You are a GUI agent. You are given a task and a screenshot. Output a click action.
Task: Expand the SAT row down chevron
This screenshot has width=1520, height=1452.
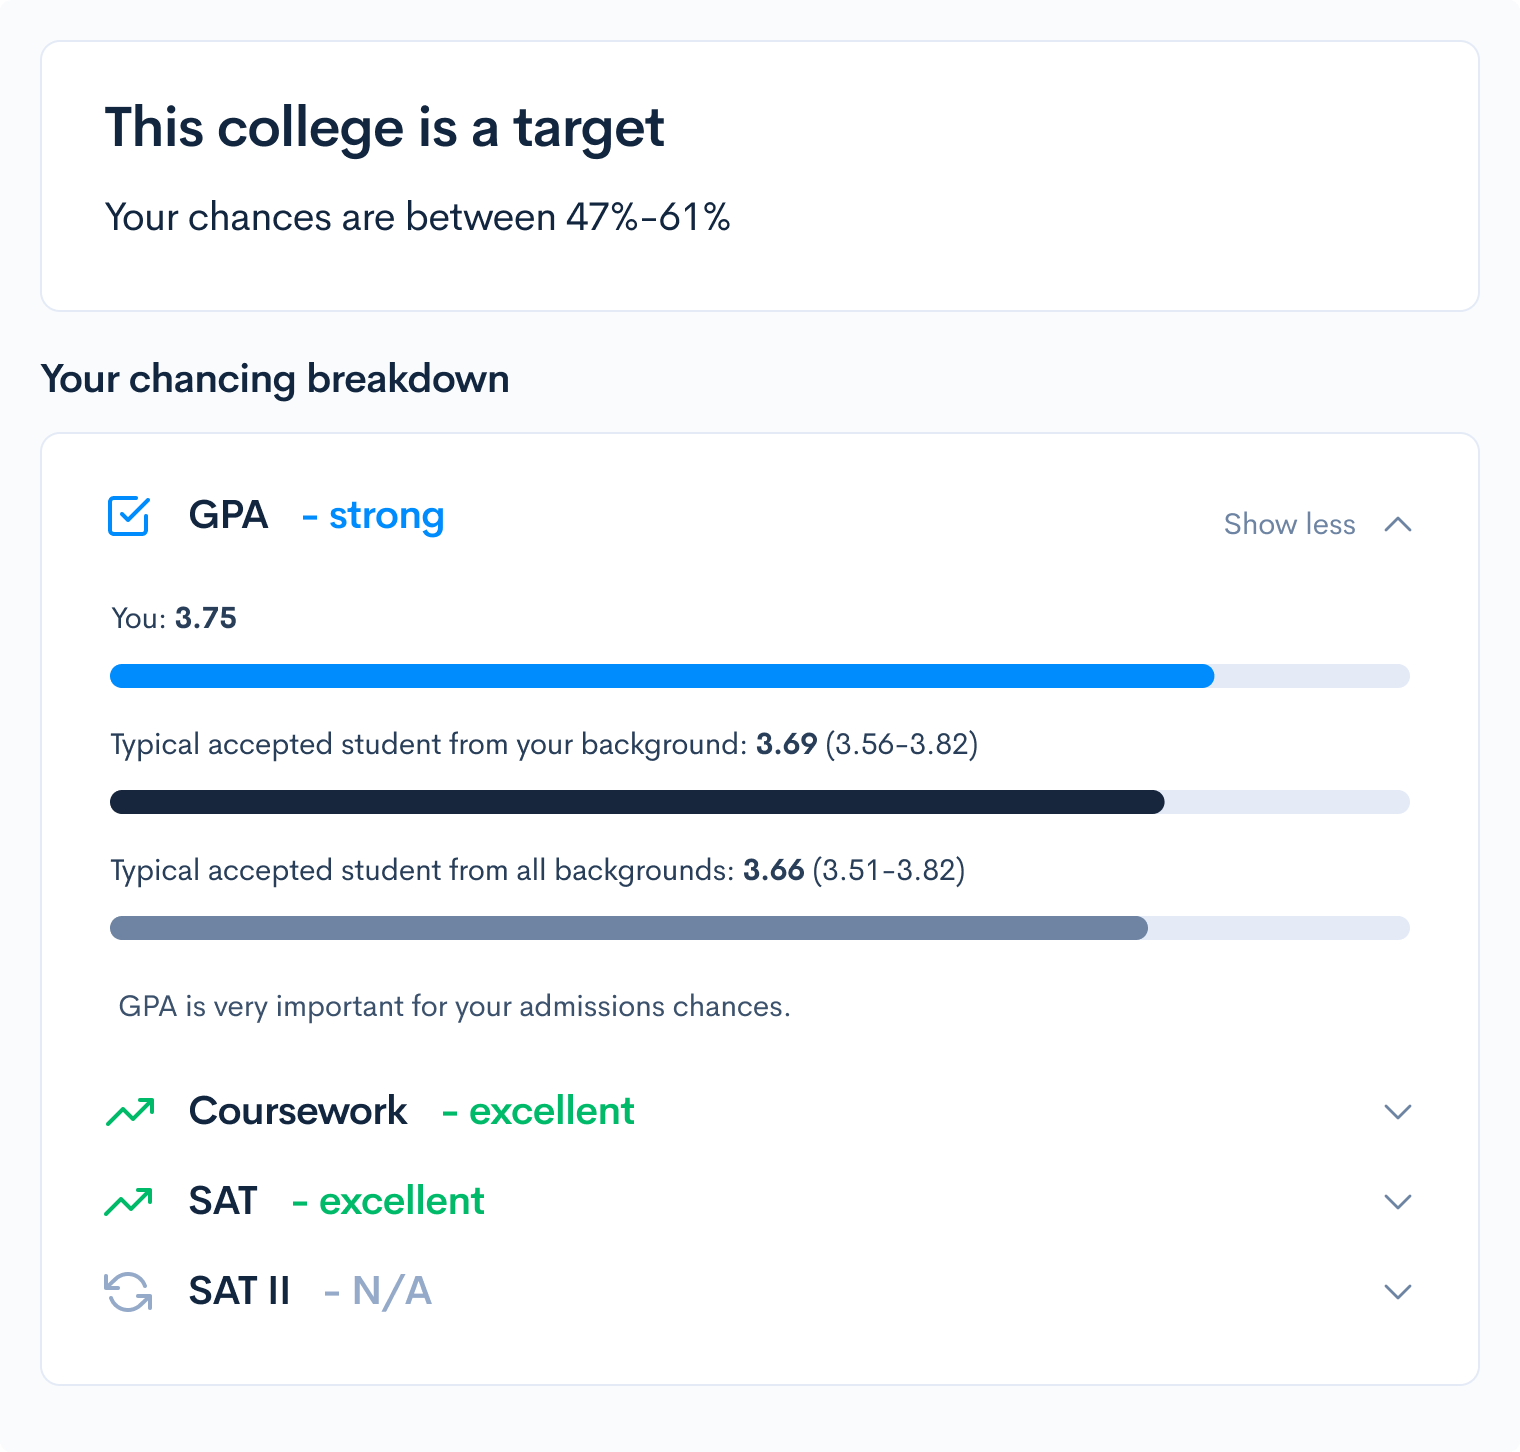coord(1397,1201)
